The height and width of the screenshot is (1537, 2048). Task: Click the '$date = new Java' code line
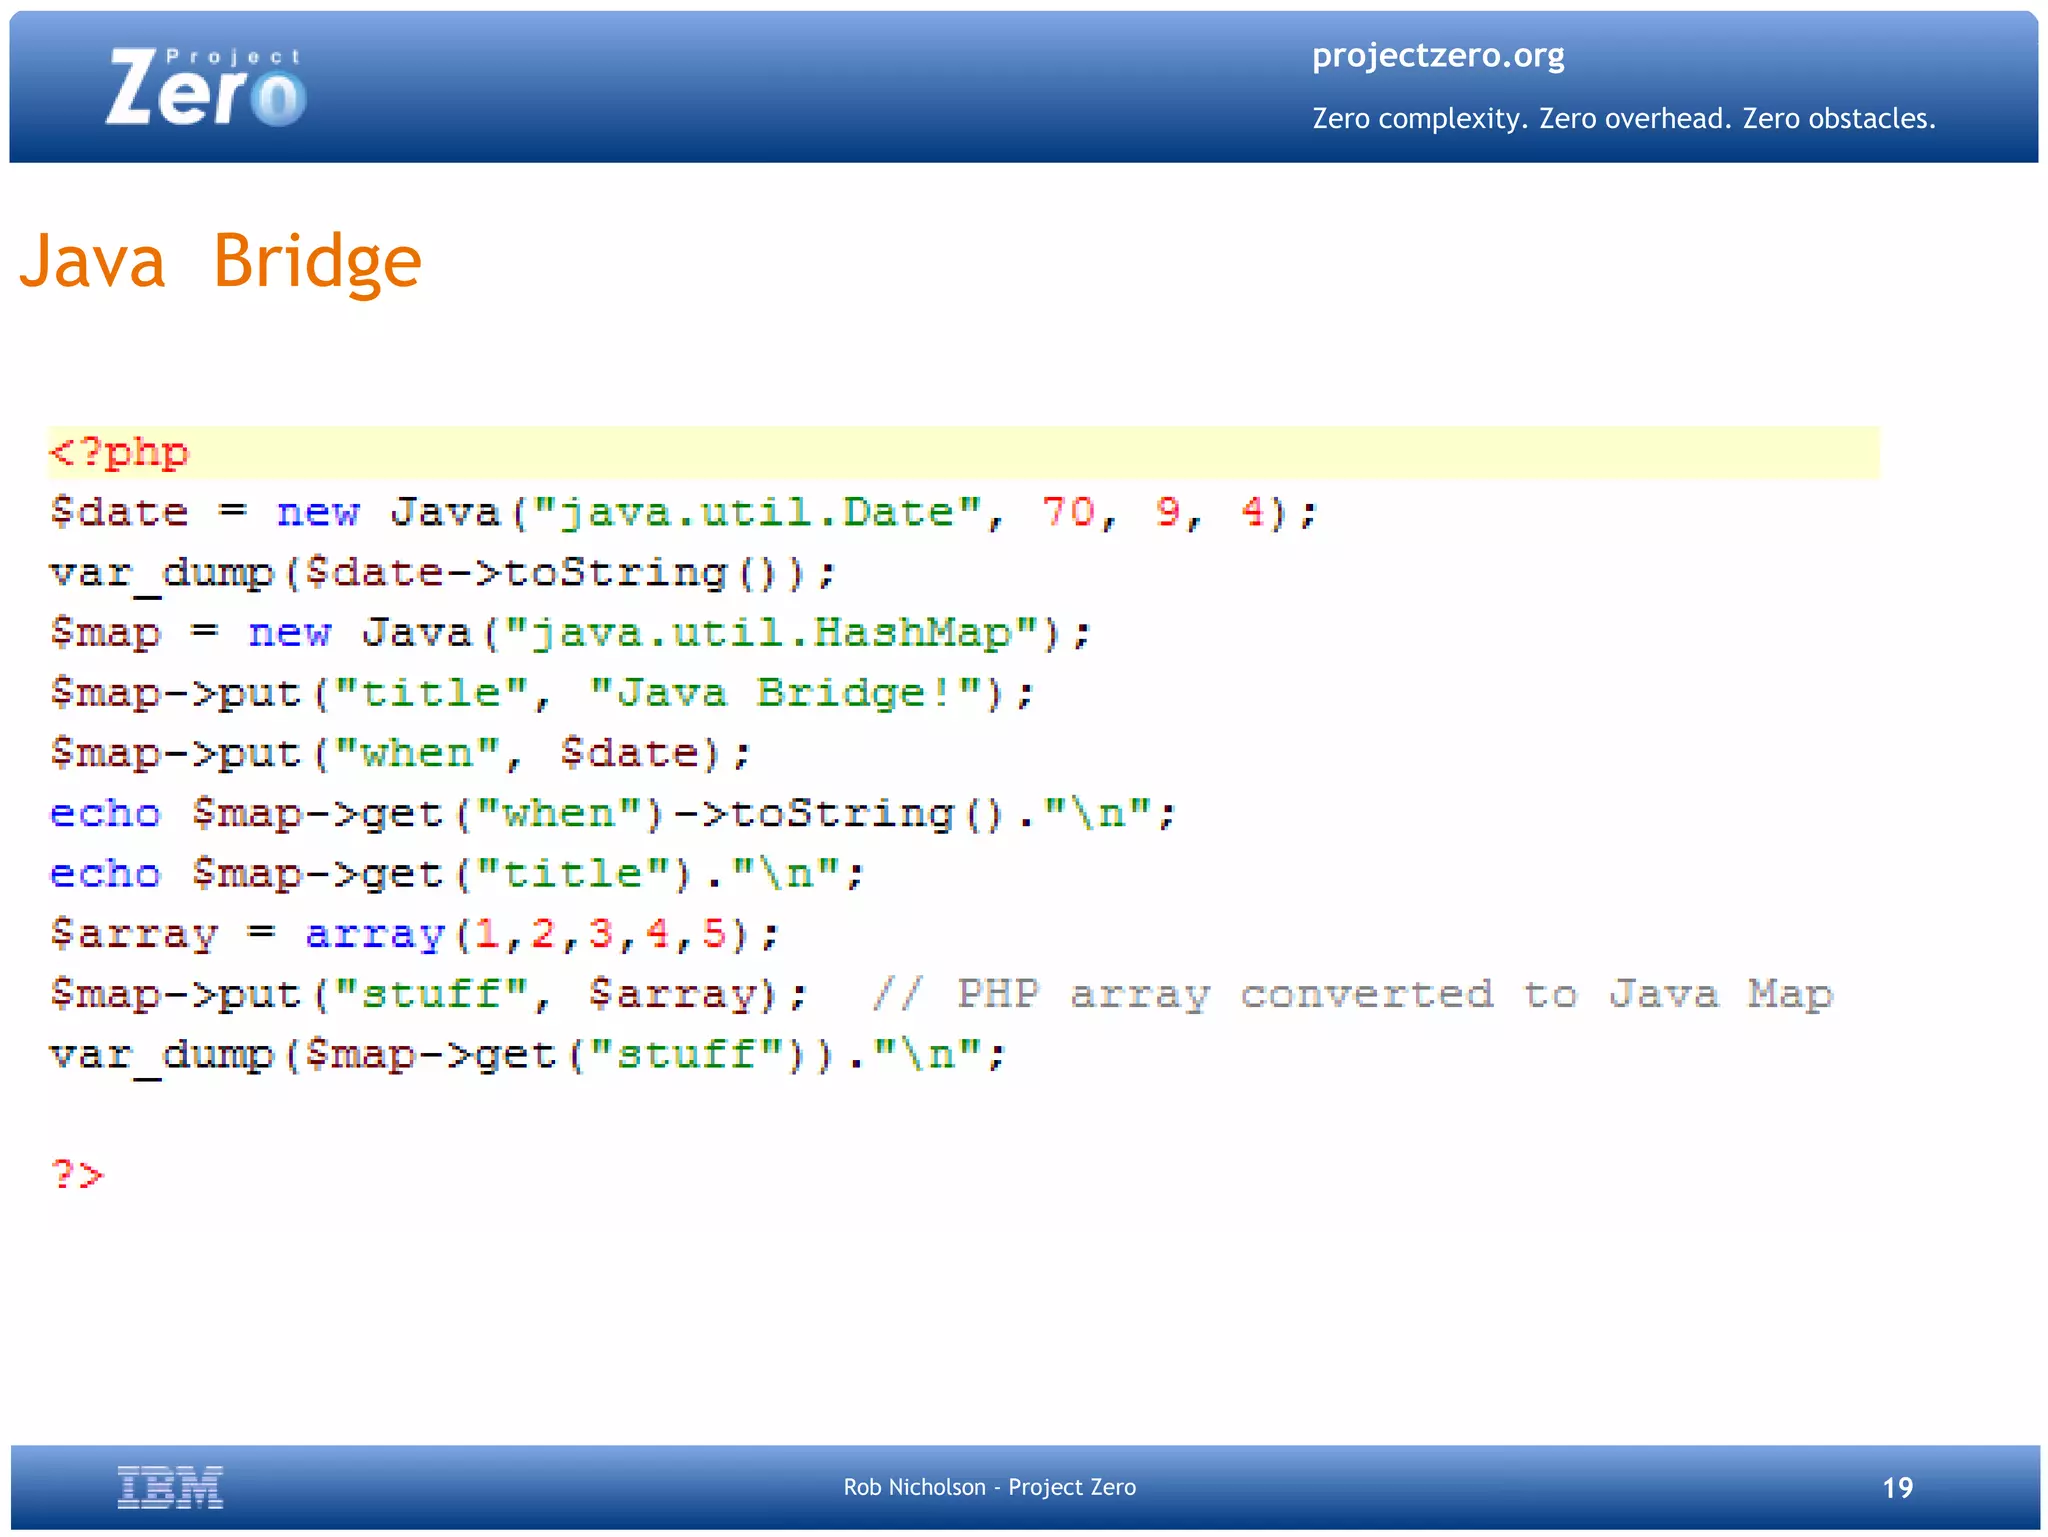(685, 513)
